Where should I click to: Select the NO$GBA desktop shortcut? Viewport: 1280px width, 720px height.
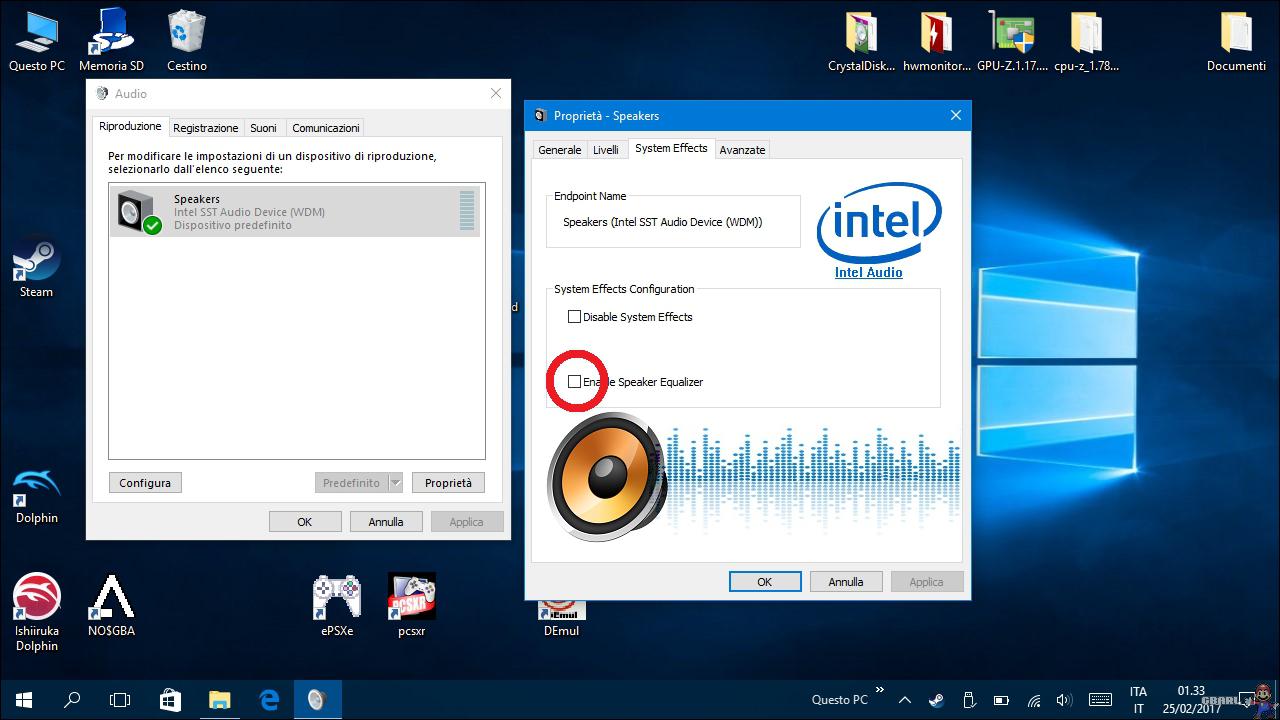click(x=111, y=606)
